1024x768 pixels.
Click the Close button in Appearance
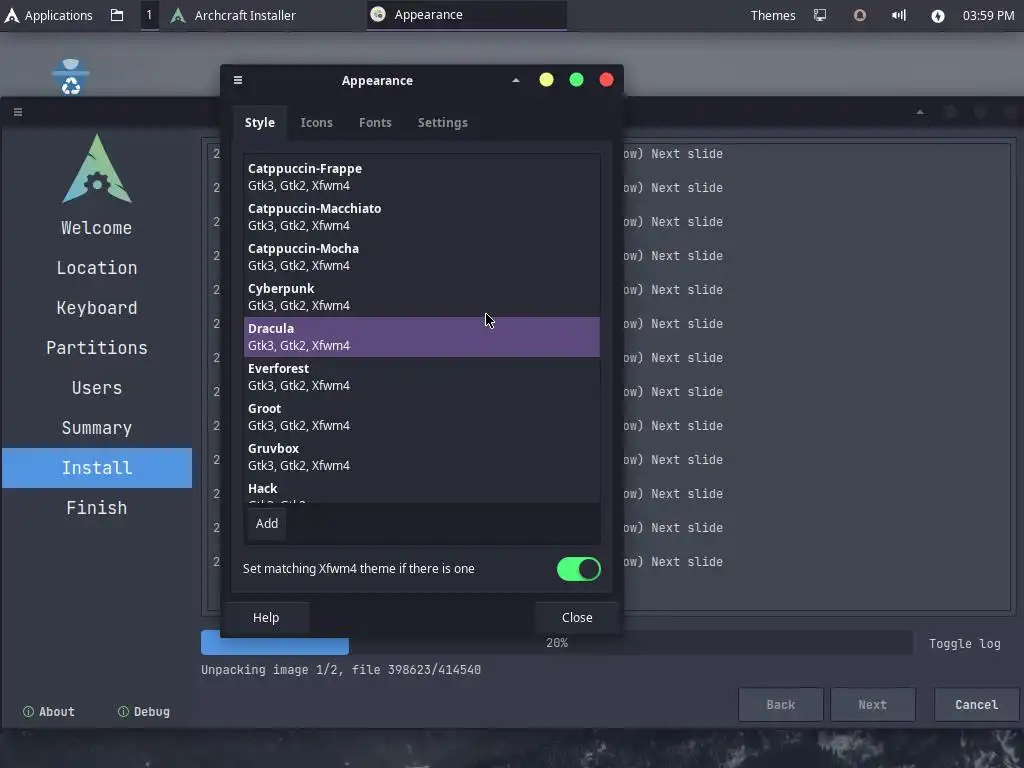point(577,618)
